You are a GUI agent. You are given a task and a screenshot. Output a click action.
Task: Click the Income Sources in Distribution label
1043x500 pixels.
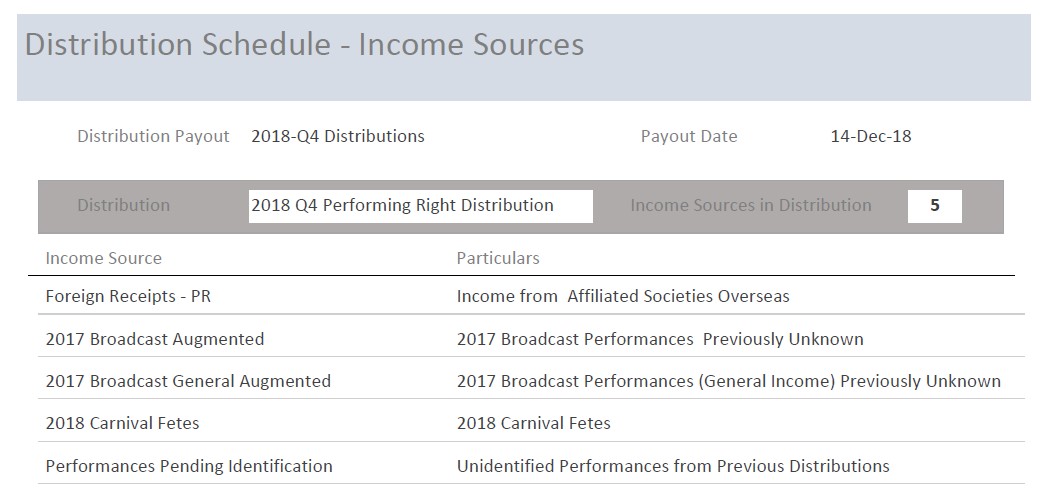[x=750, y=206]
